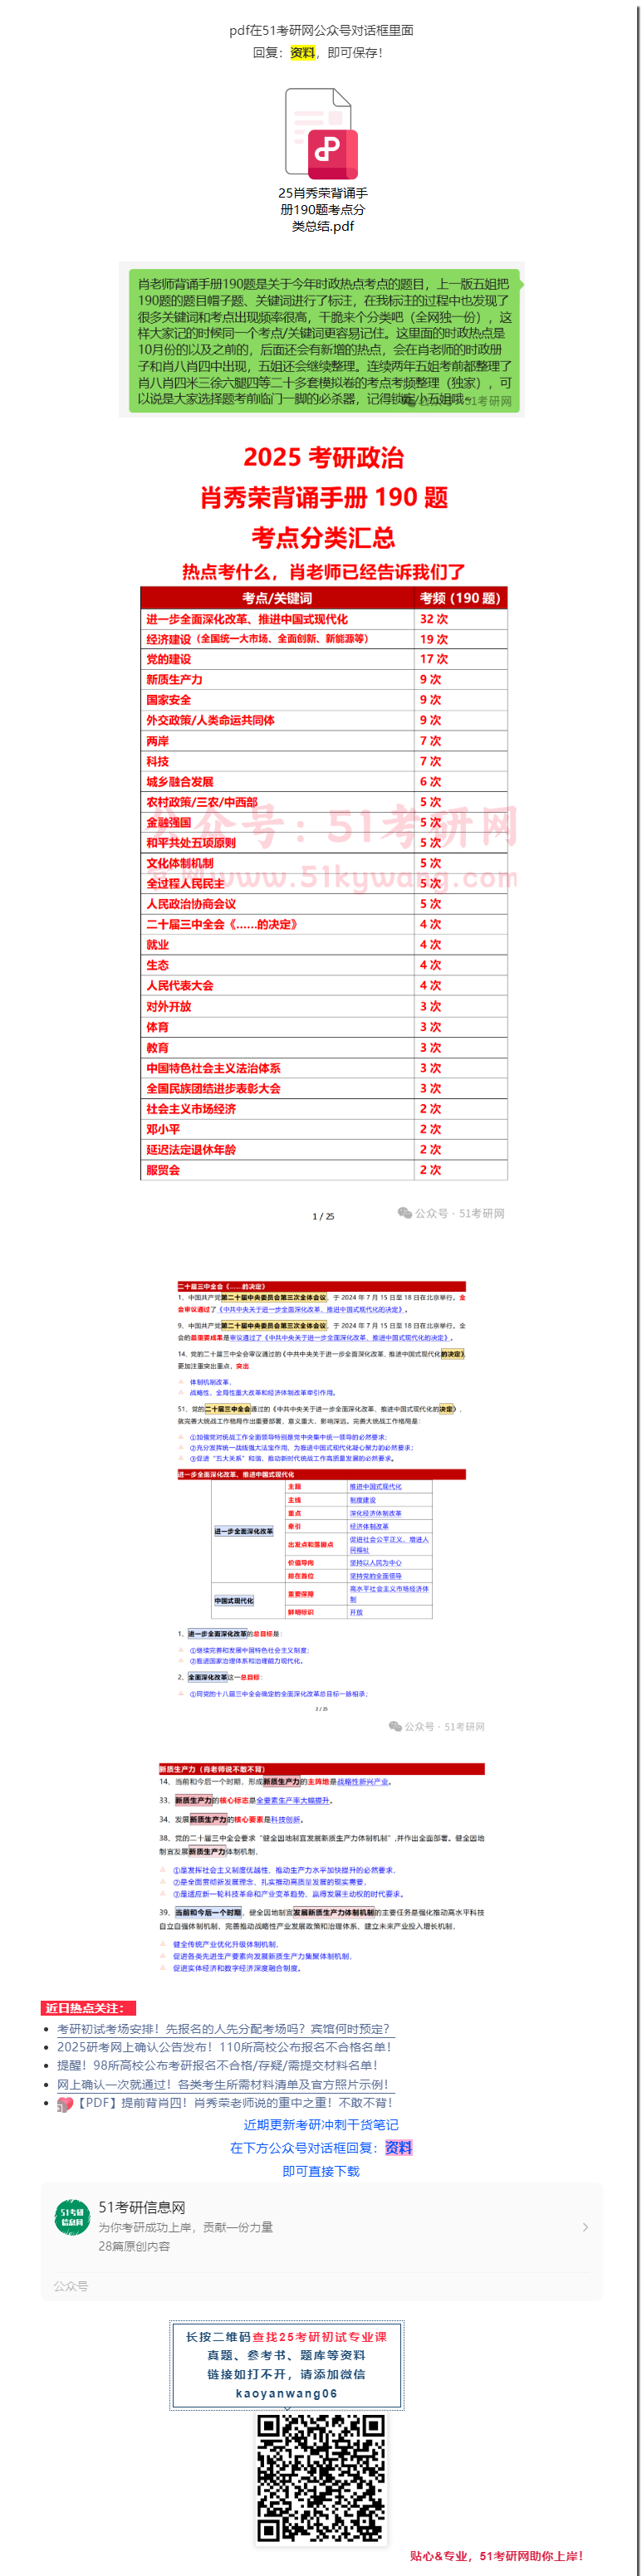This screenshot has height=2576, width=642.
Task: Click text 即可直接下载
Action: pyautogui.click(x=321, y=2170)
